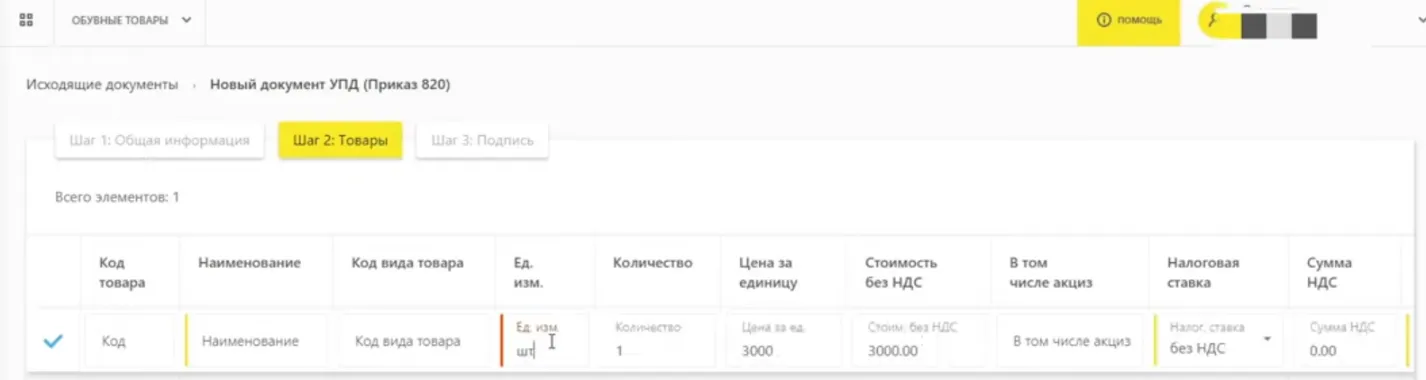Click the Сумма НДС column header
This screenshot has width=1426, height=380.
click(1330, 272)
